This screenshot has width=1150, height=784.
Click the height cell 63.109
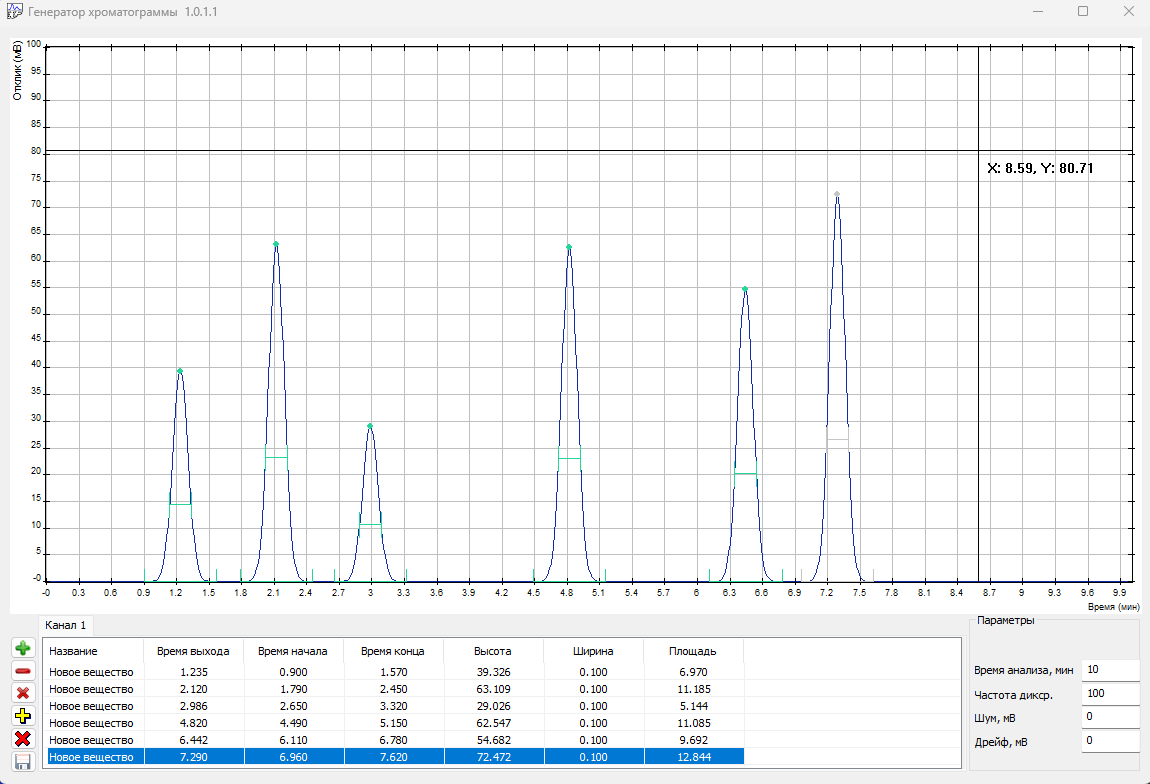tap(493, 689)
